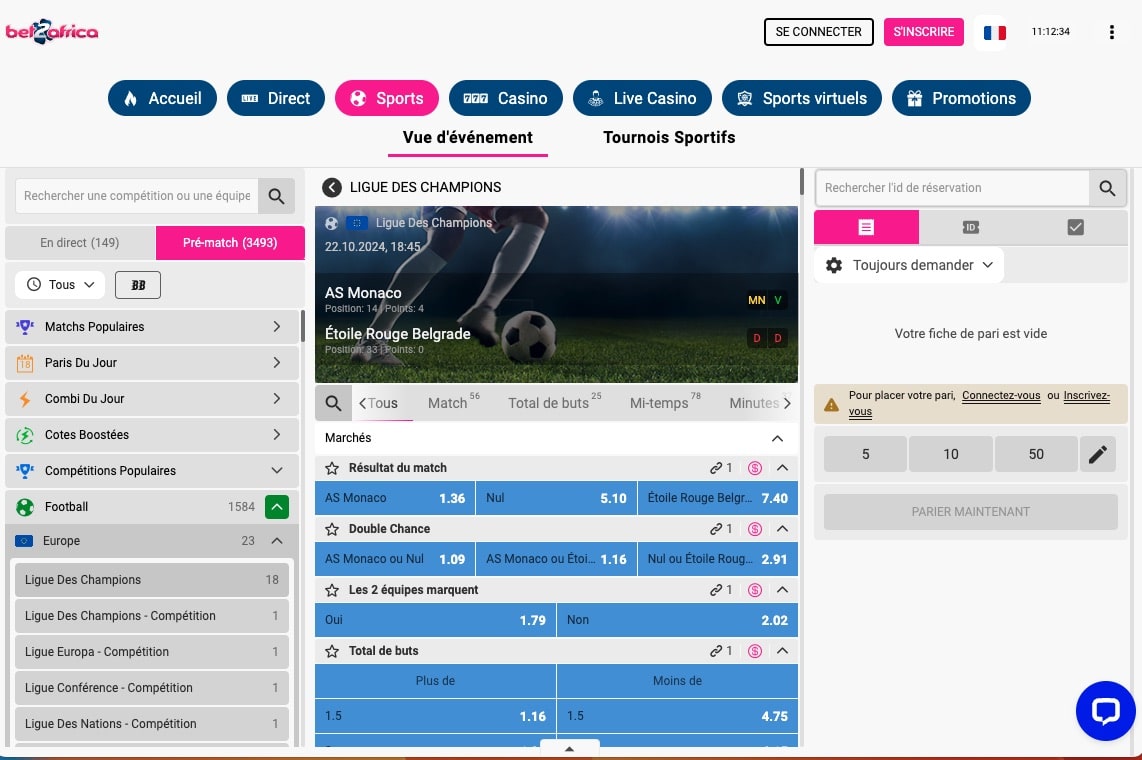Screen dimensions: 1142x760
Task: Toggle favorite star on Total de buts market
Action: (331, 650)
